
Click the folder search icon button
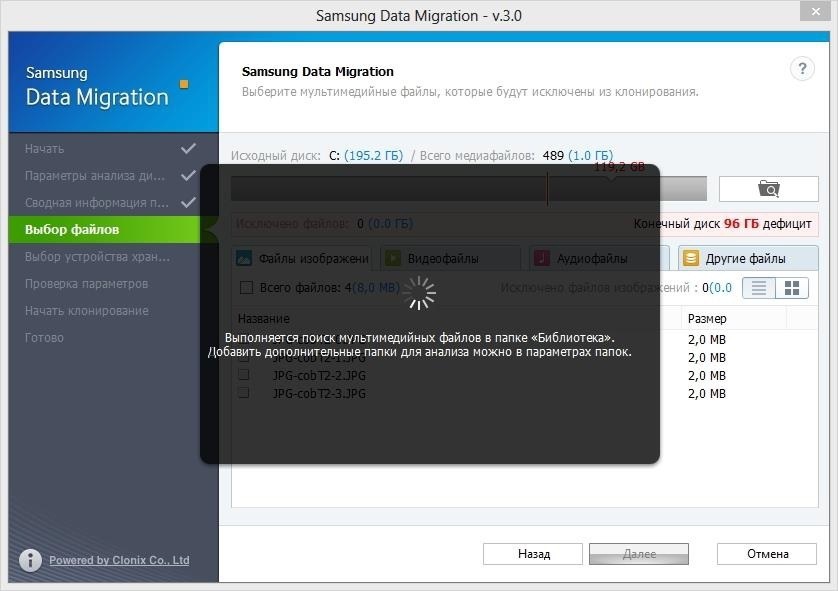(x=769, y=189)
